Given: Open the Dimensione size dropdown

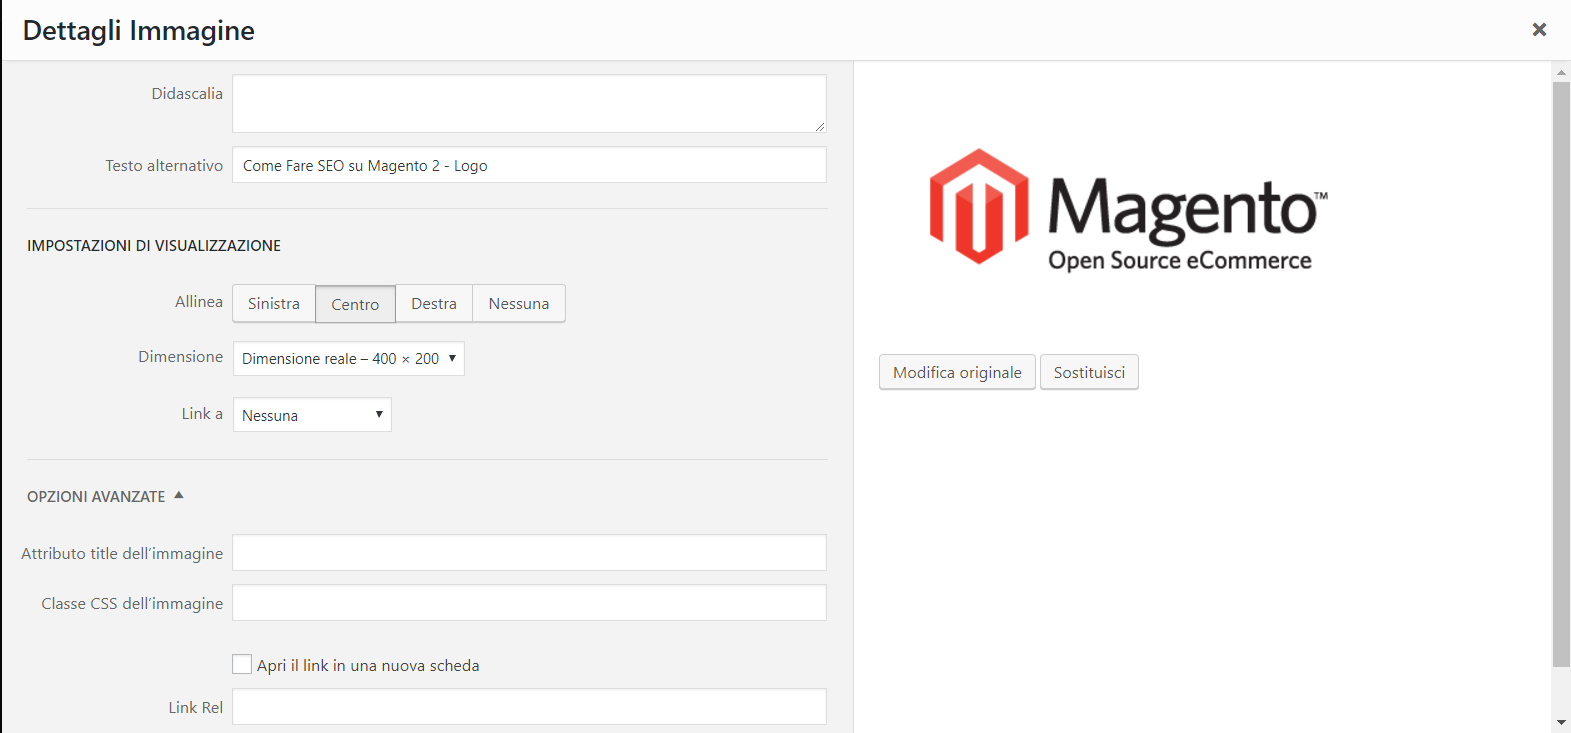Looking at the screenshot, I should 349,359.
